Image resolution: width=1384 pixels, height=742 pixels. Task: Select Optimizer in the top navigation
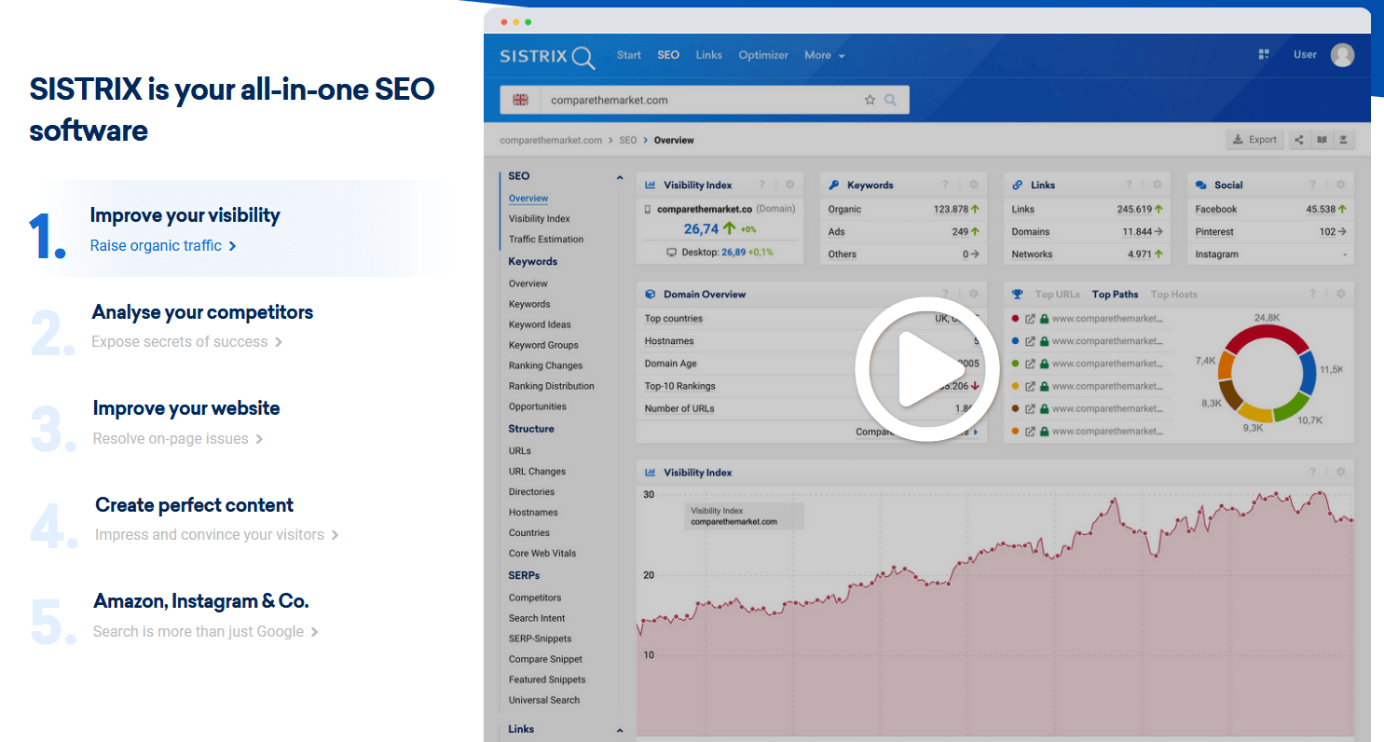pyautogui.click(x=763, y=55)
